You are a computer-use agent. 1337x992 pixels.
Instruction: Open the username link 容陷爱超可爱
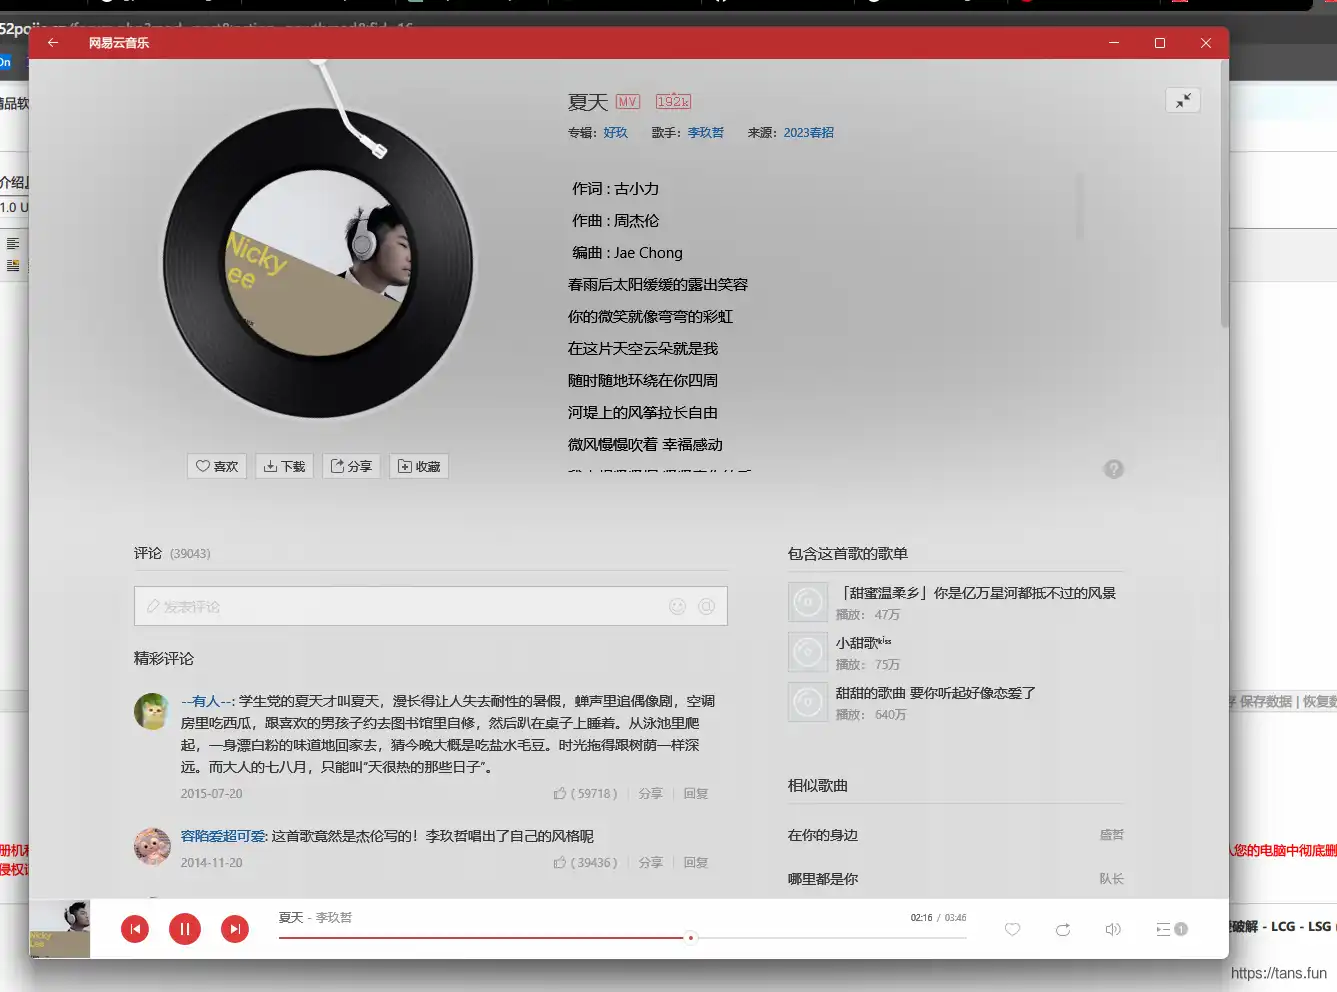pyautogui.click(x=223, y=836)
